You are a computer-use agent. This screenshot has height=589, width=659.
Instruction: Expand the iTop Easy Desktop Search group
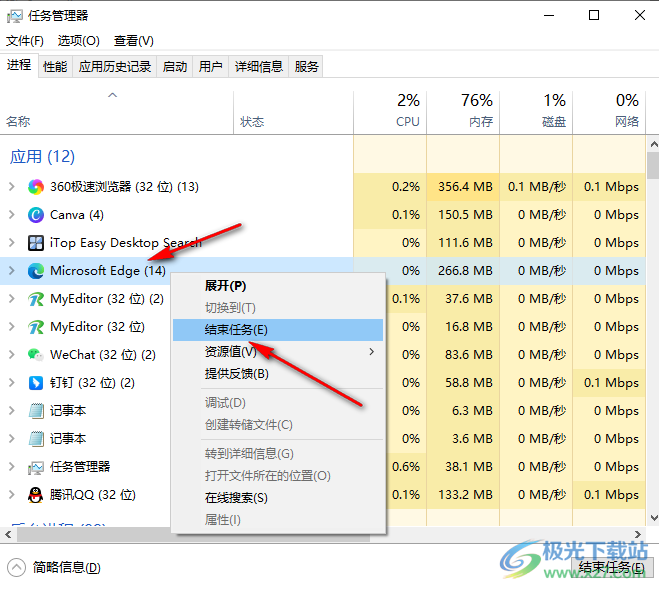(x=12, y=243)
